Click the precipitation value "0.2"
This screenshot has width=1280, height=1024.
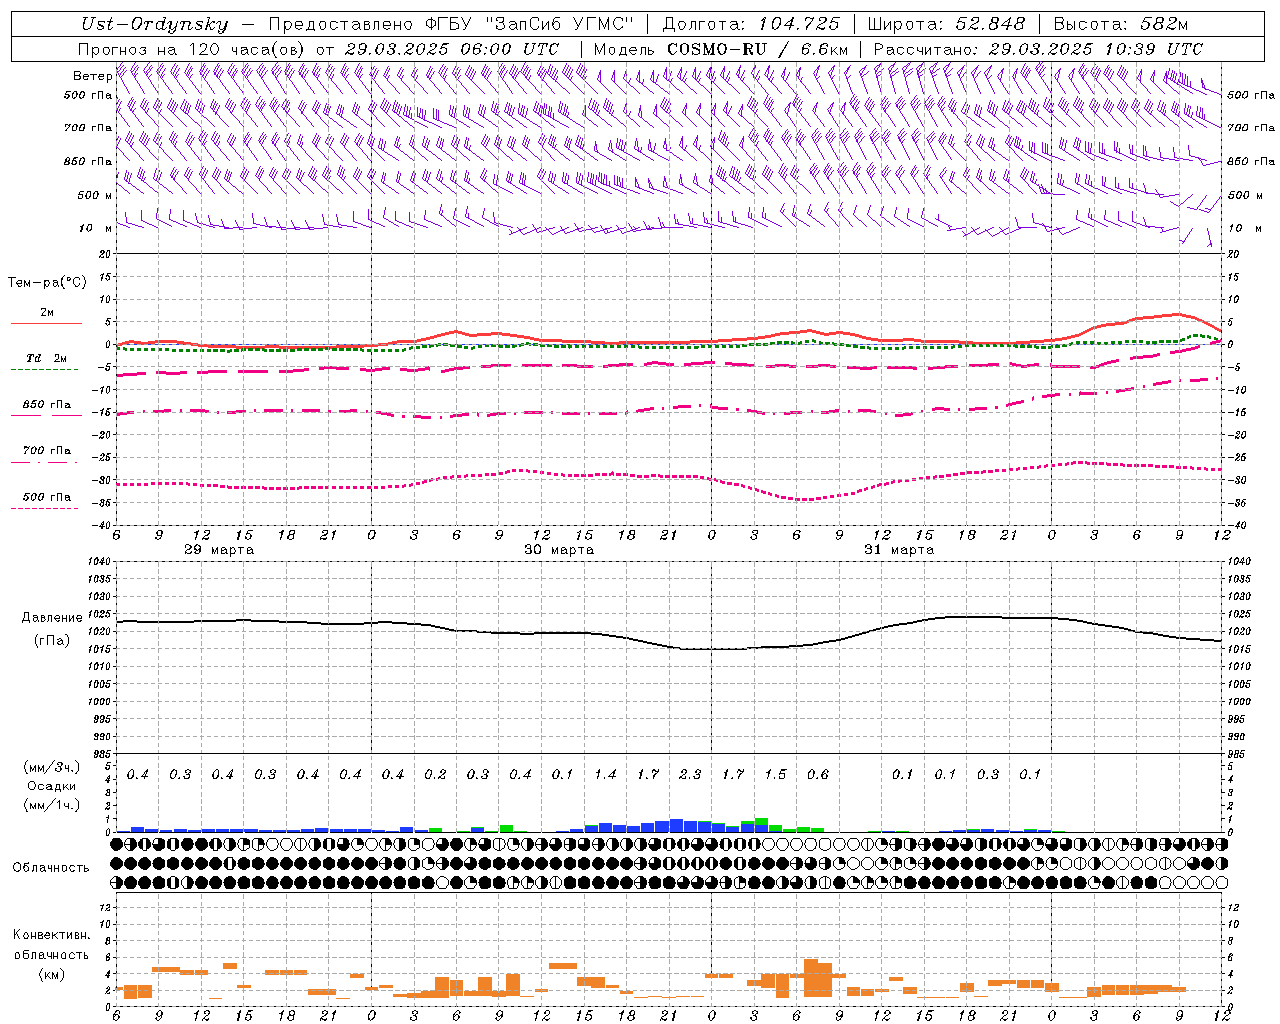click(435, 775)
